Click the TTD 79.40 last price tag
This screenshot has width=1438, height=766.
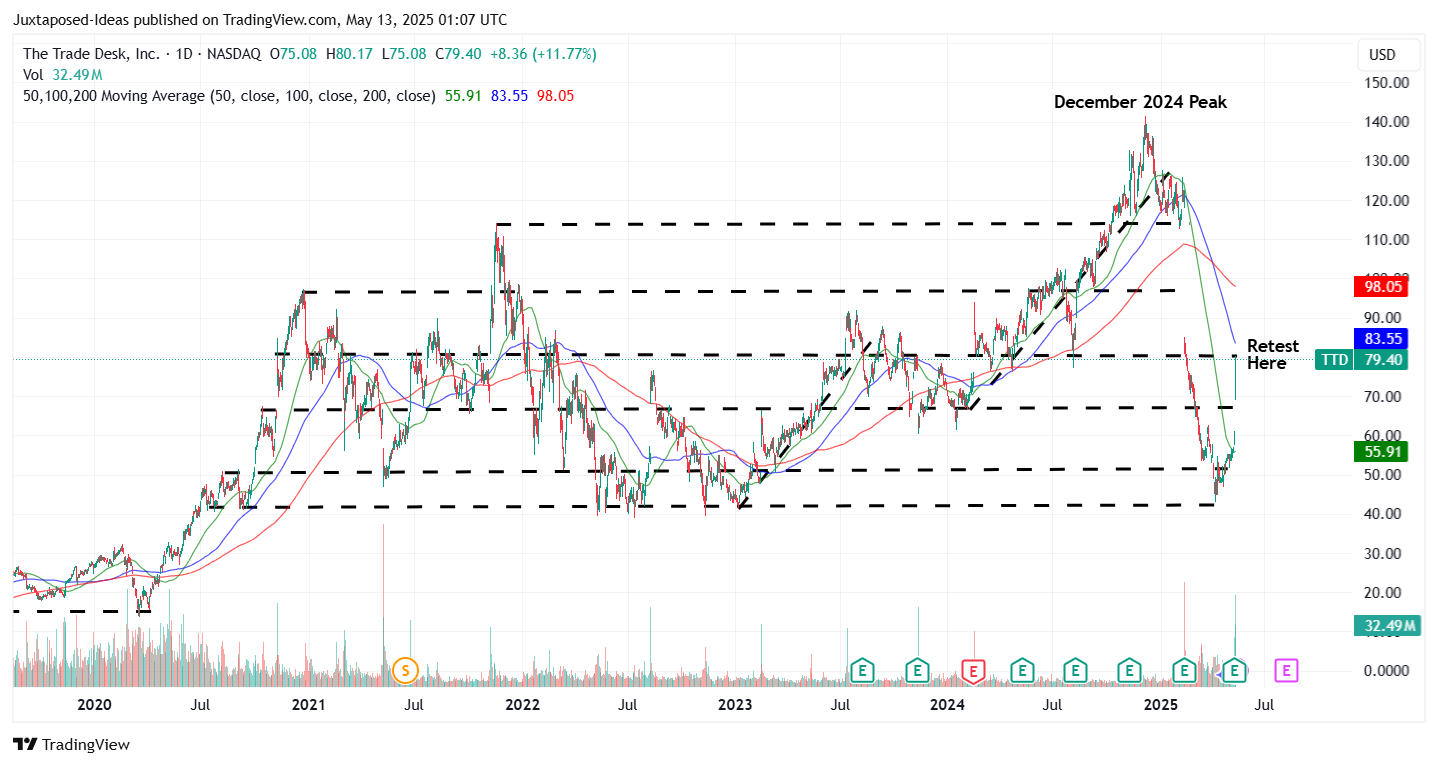tap(1362, 359)
